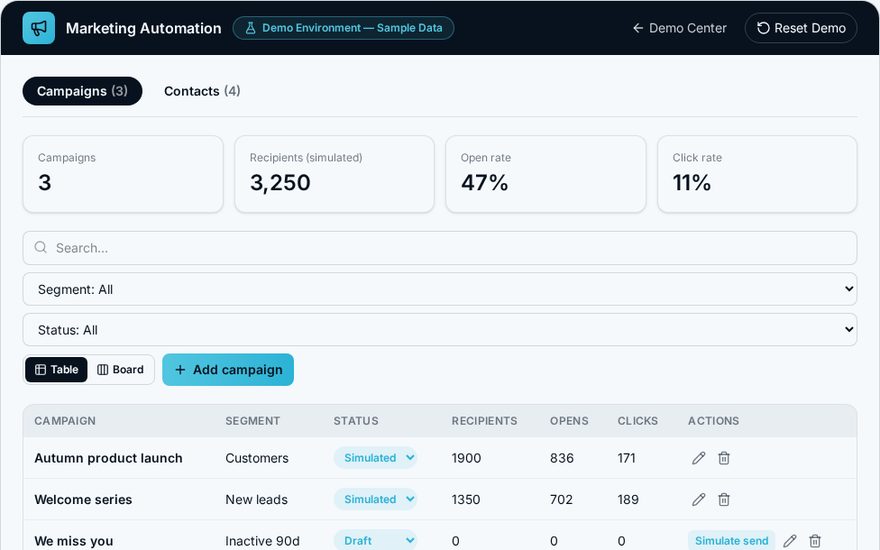Click Reset Demo button
Screen dimensions: 880x550
point(801,28)
